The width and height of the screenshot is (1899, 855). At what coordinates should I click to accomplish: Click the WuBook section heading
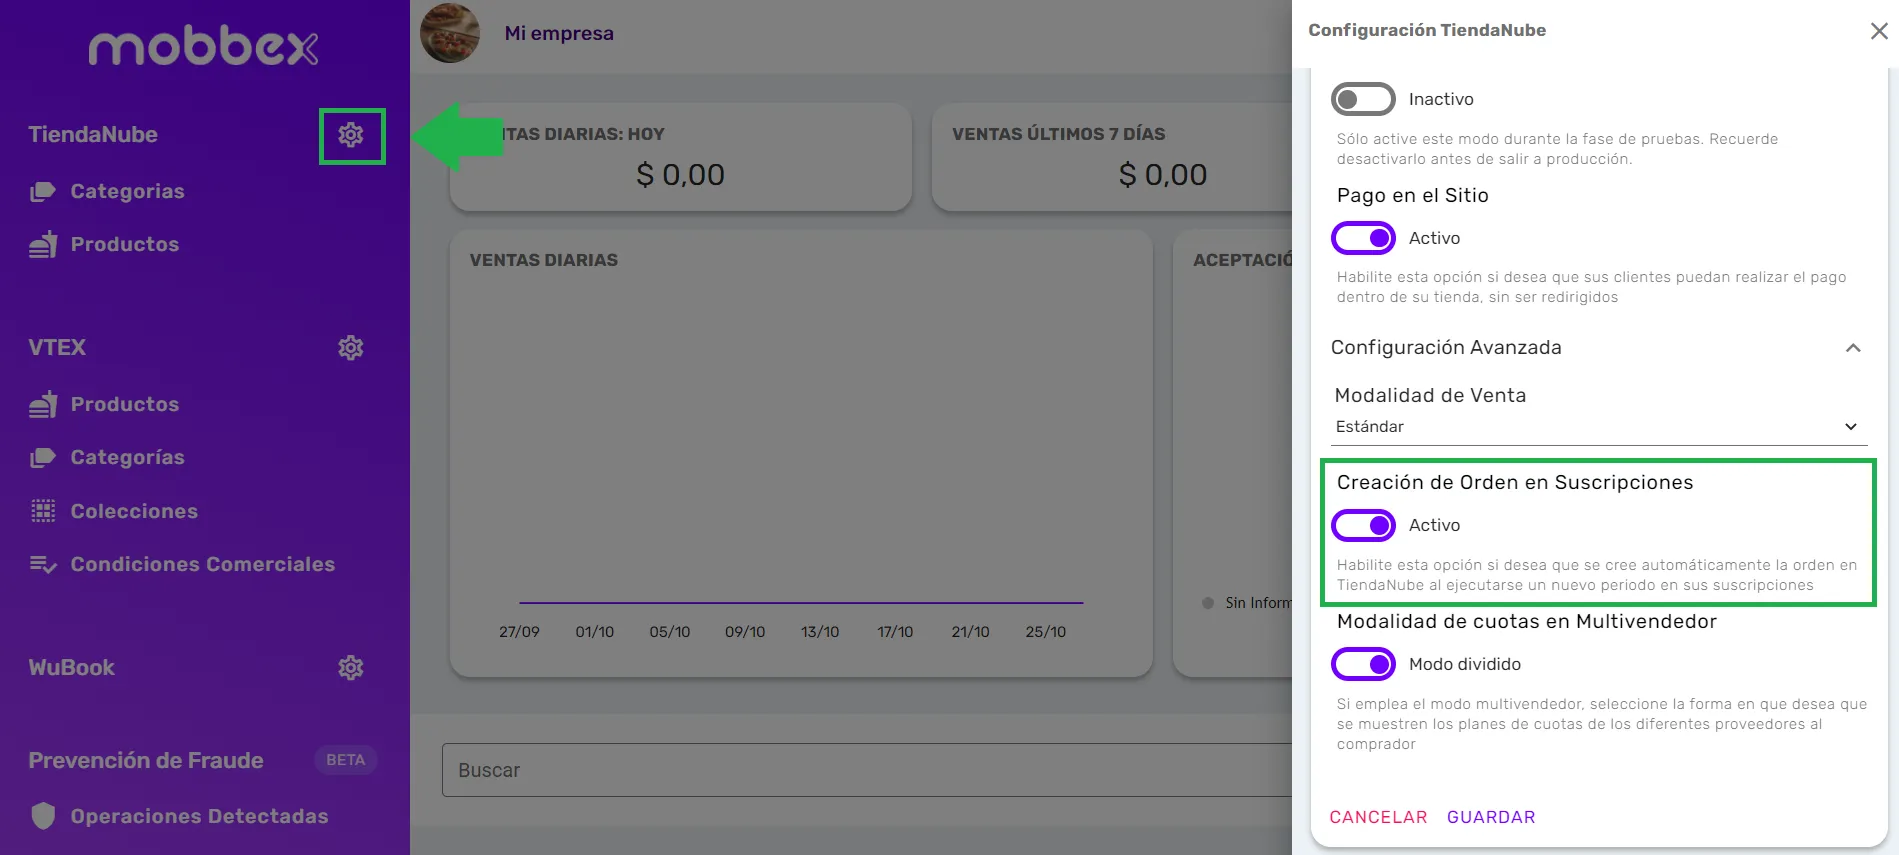[71, 668]
